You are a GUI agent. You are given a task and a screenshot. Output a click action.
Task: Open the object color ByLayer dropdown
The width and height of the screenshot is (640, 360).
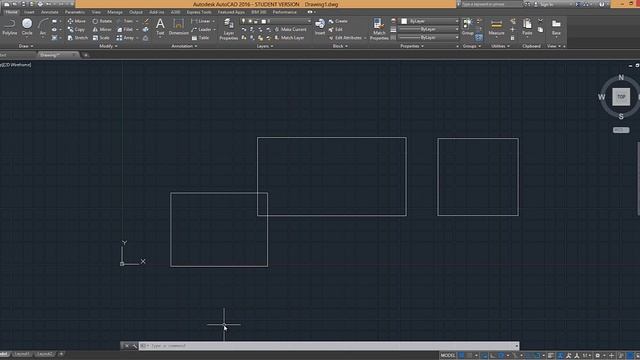[429, 21]
